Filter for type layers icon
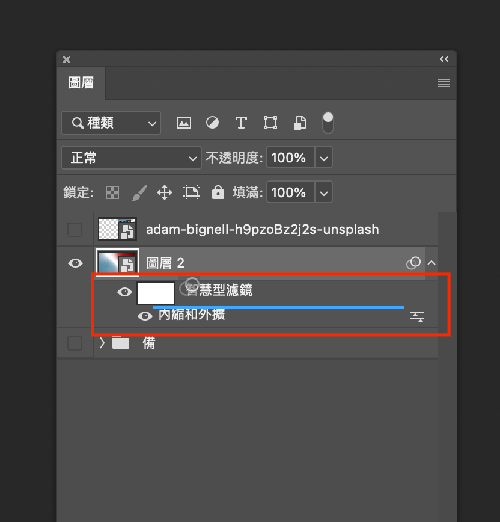 (x=241, y=123)
